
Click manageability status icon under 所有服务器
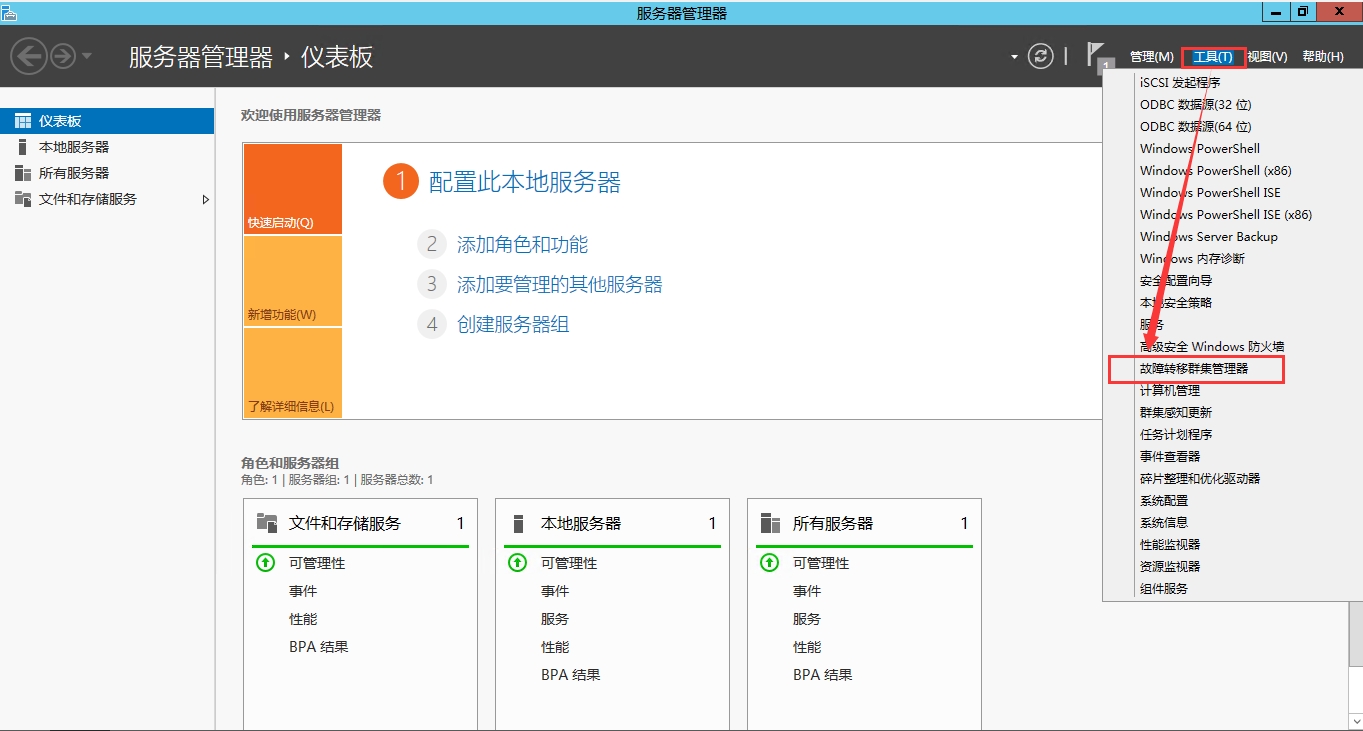(769, 562)
